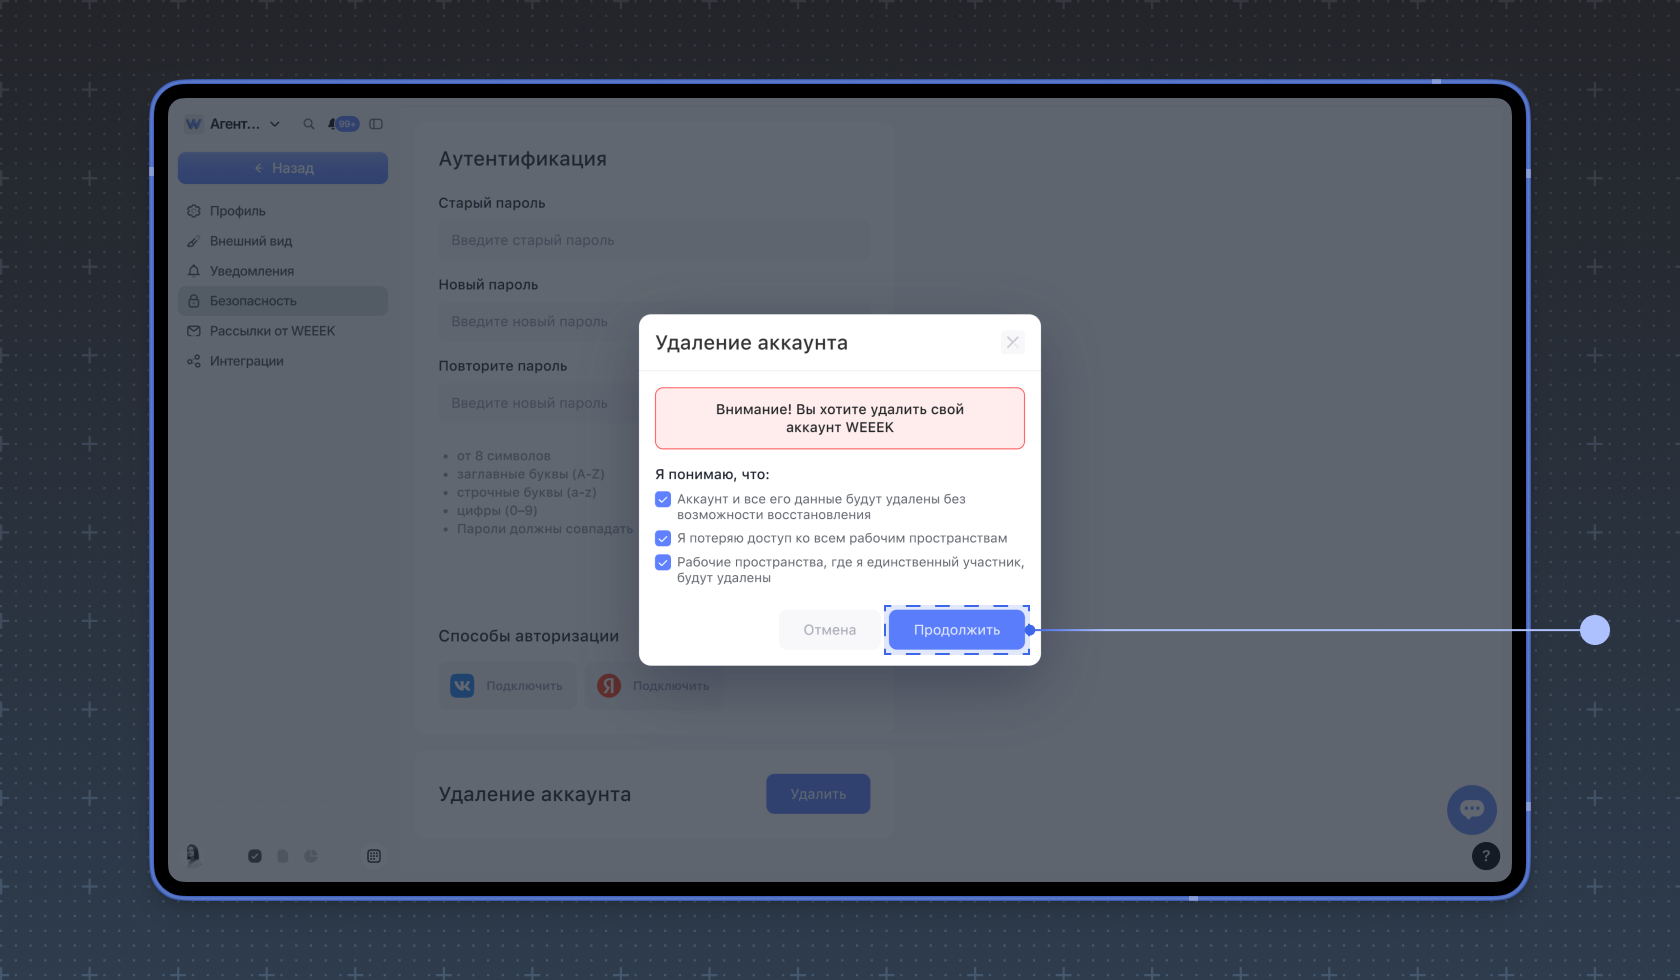Screen dimensions: 1680x980
Task: Click the question mark help icon
Action: pyautogui.click(x=1485, y=856)
